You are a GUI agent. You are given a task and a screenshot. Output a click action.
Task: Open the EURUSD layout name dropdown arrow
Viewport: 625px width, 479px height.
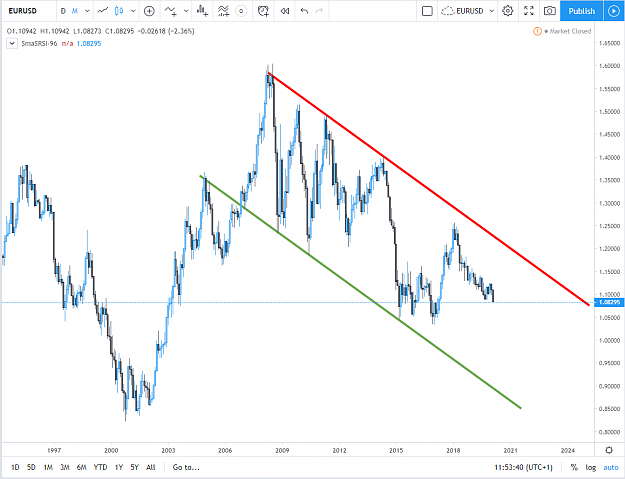[x=491, y=11]
